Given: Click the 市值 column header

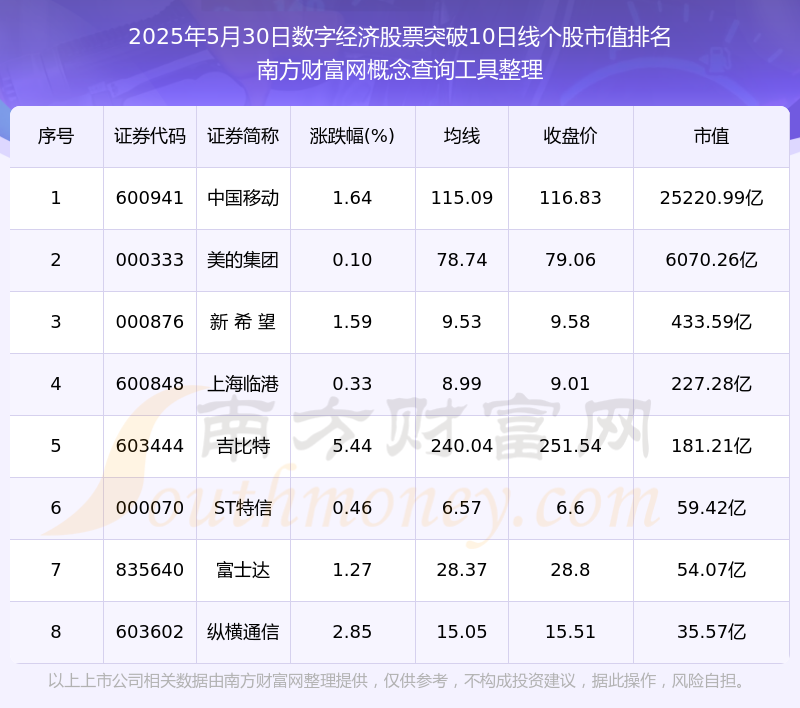Looking at the screenshot, I should click(x=711, y=136).
